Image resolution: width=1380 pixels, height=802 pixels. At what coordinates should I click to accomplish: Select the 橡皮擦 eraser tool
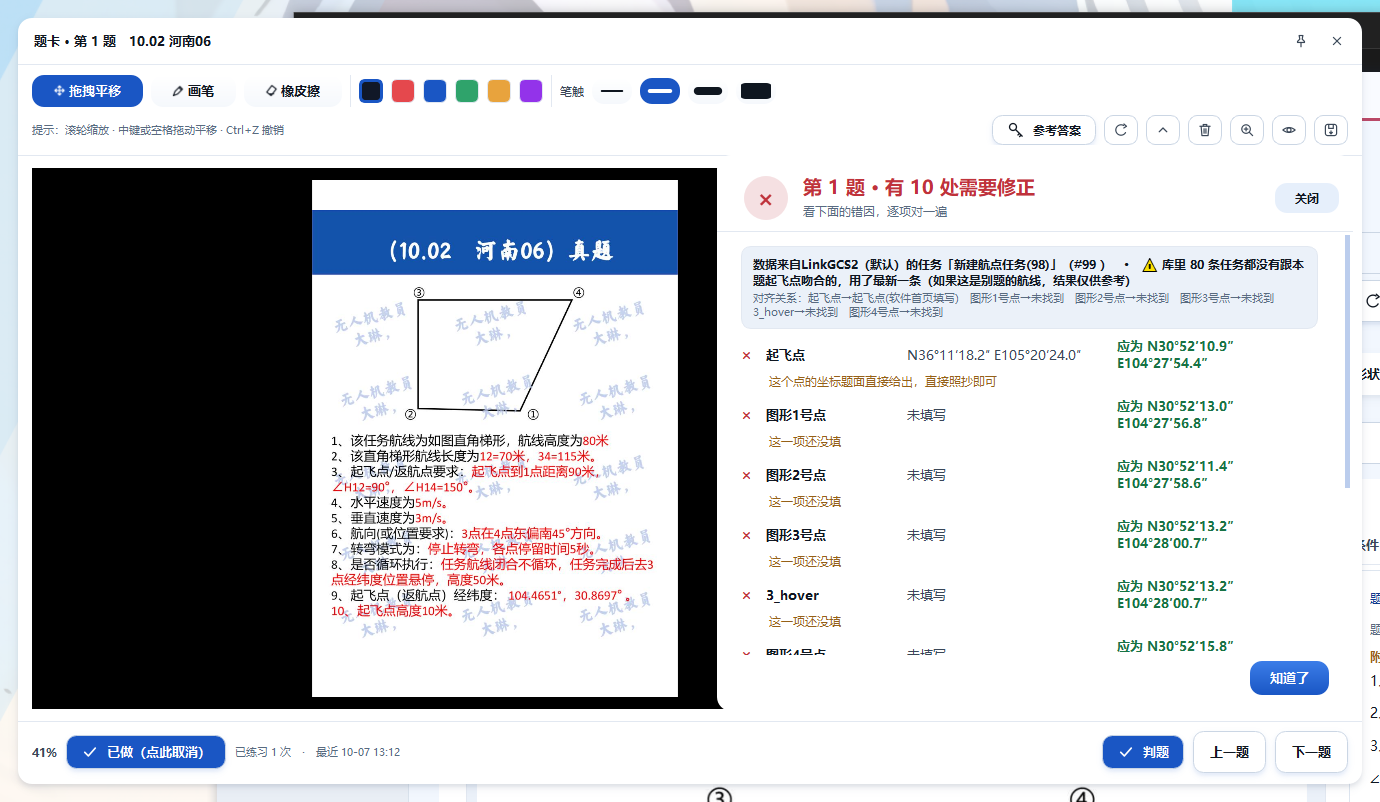[x=293, y=91]
